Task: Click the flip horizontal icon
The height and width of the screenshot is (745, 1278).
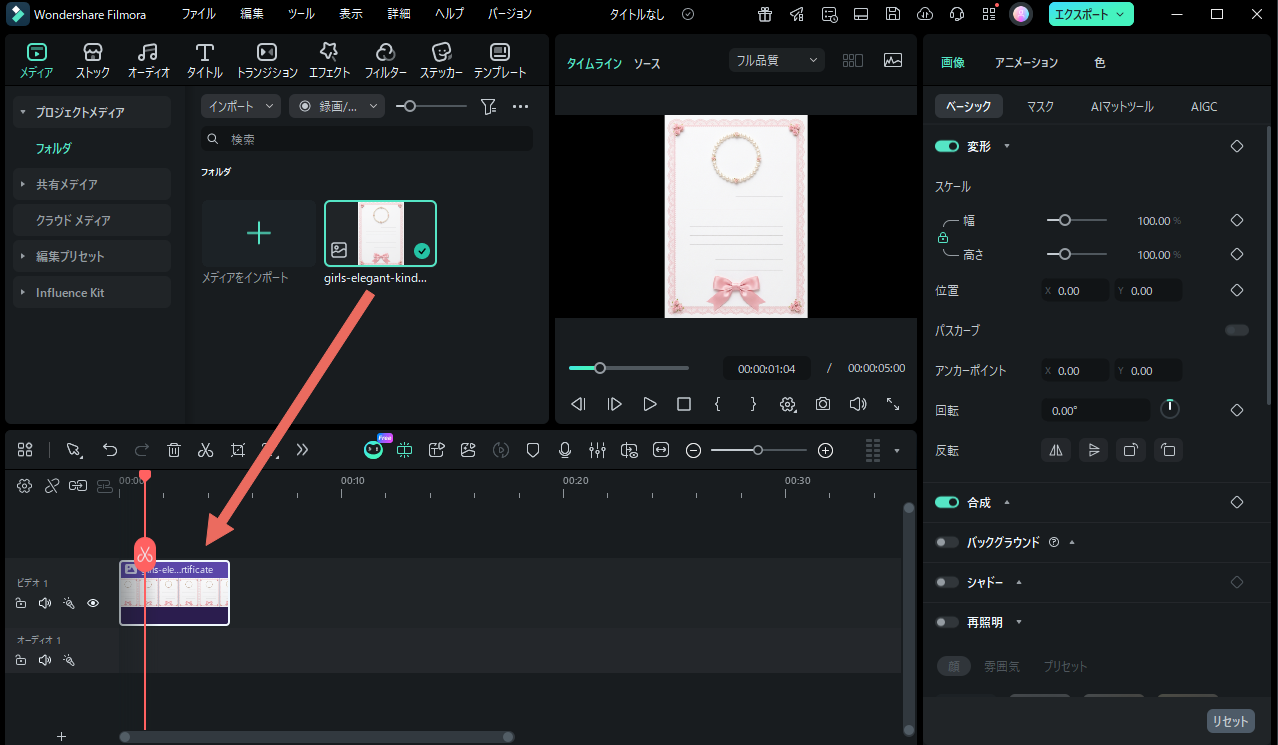Action: 1055,450
